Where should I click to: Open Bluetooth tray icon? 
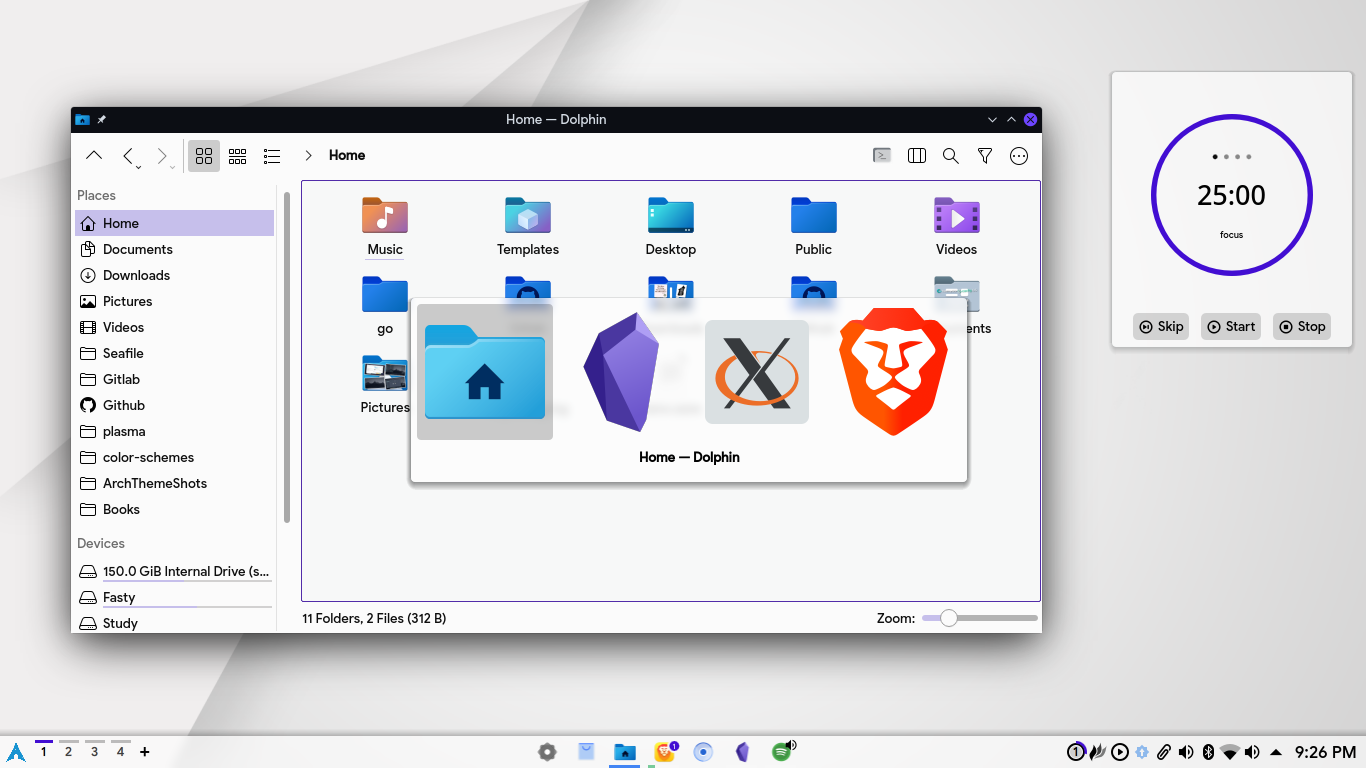click(1208, 752)
